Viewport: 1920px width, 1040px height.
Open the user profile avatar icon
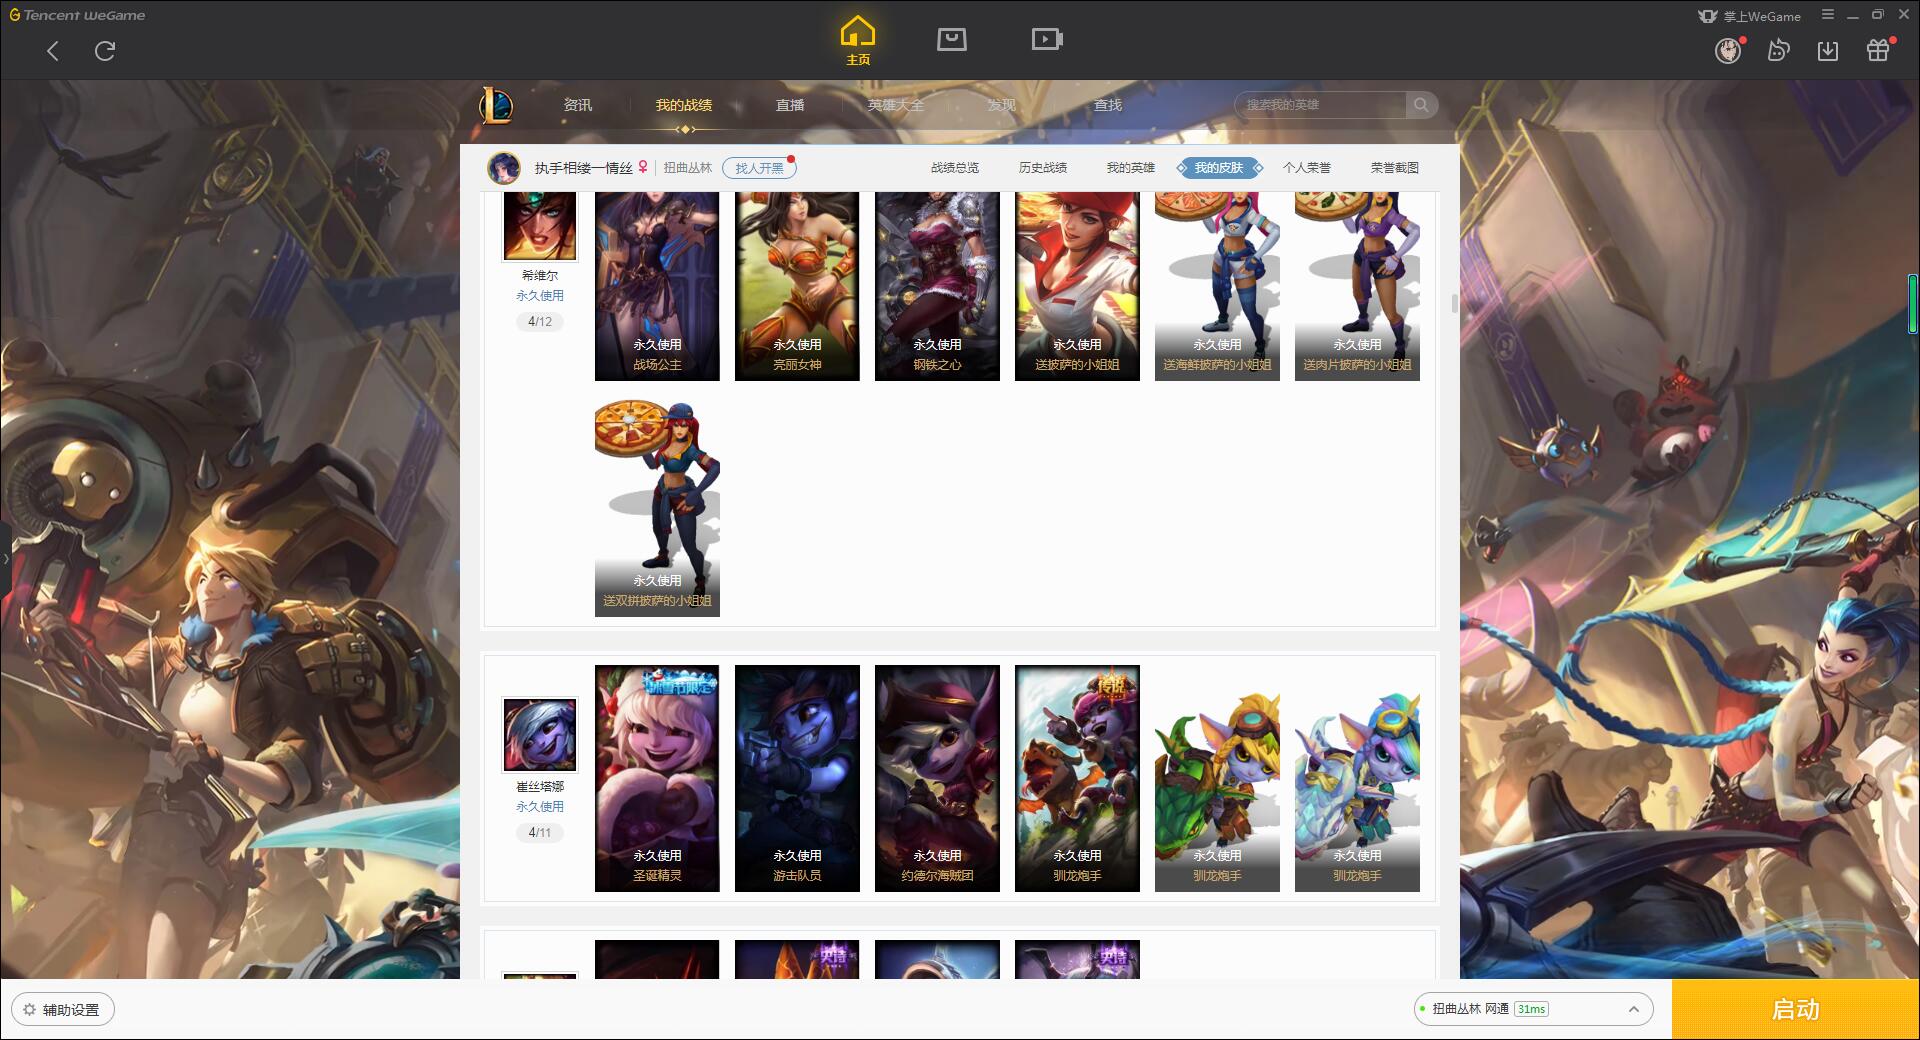pyautogui.click(x=1728, y=50)
